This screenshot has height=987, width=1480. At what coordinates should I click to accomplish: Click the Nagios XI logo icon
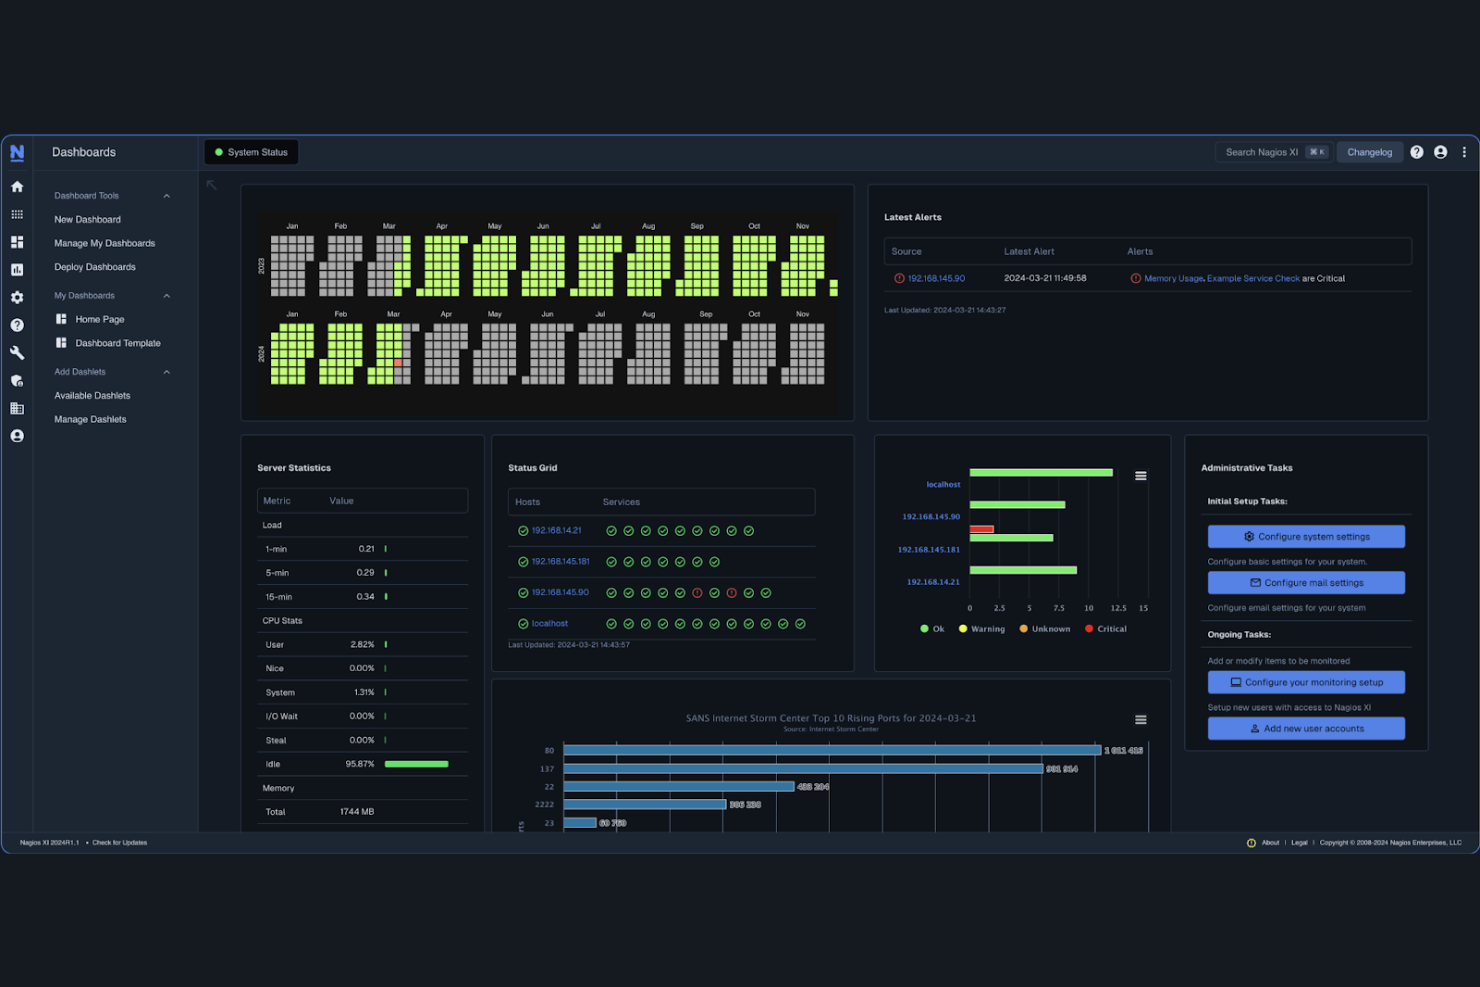coord(17,152)
